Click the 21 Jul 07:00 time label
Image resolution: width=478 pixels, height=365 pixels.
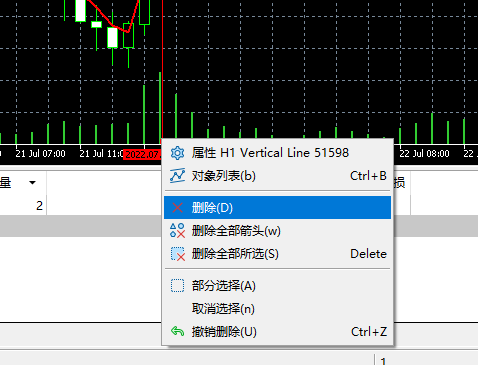coord(40,154)
